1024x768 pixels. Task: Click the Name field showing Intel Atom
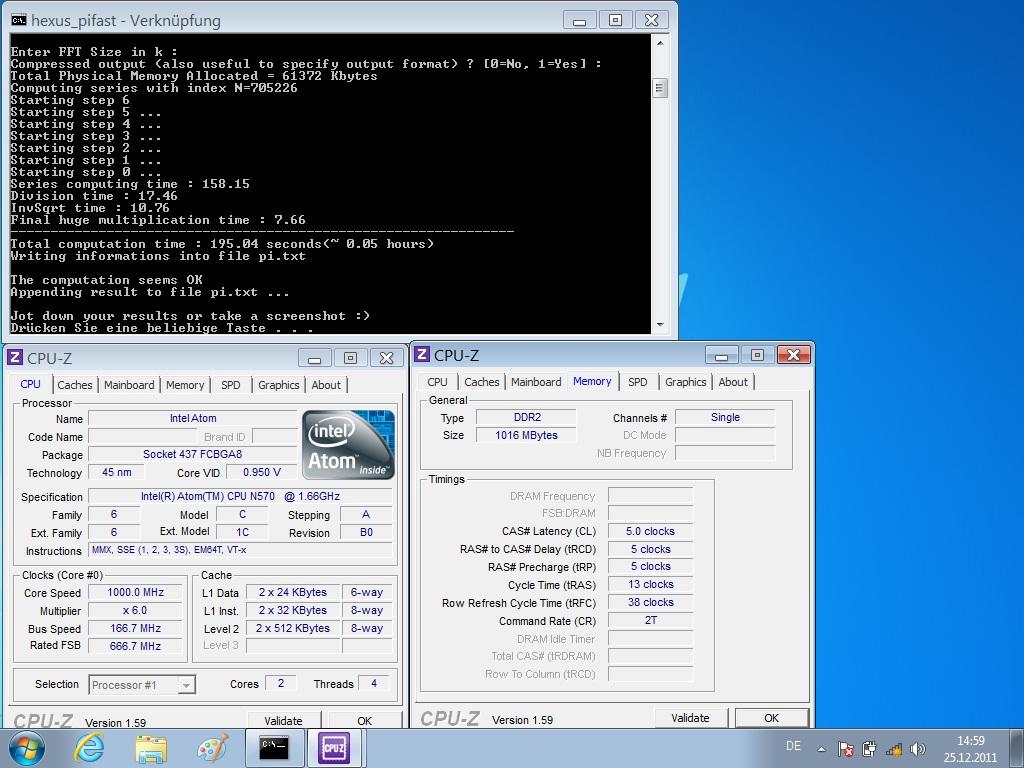193,419
